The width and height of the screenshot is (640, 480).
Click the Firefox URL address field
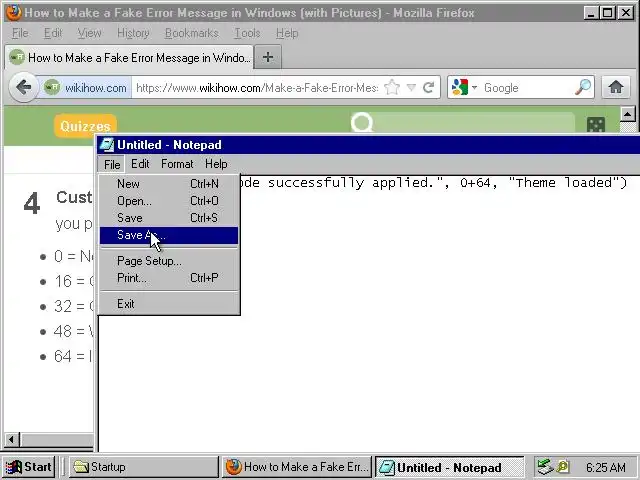(x=257, y=87)
